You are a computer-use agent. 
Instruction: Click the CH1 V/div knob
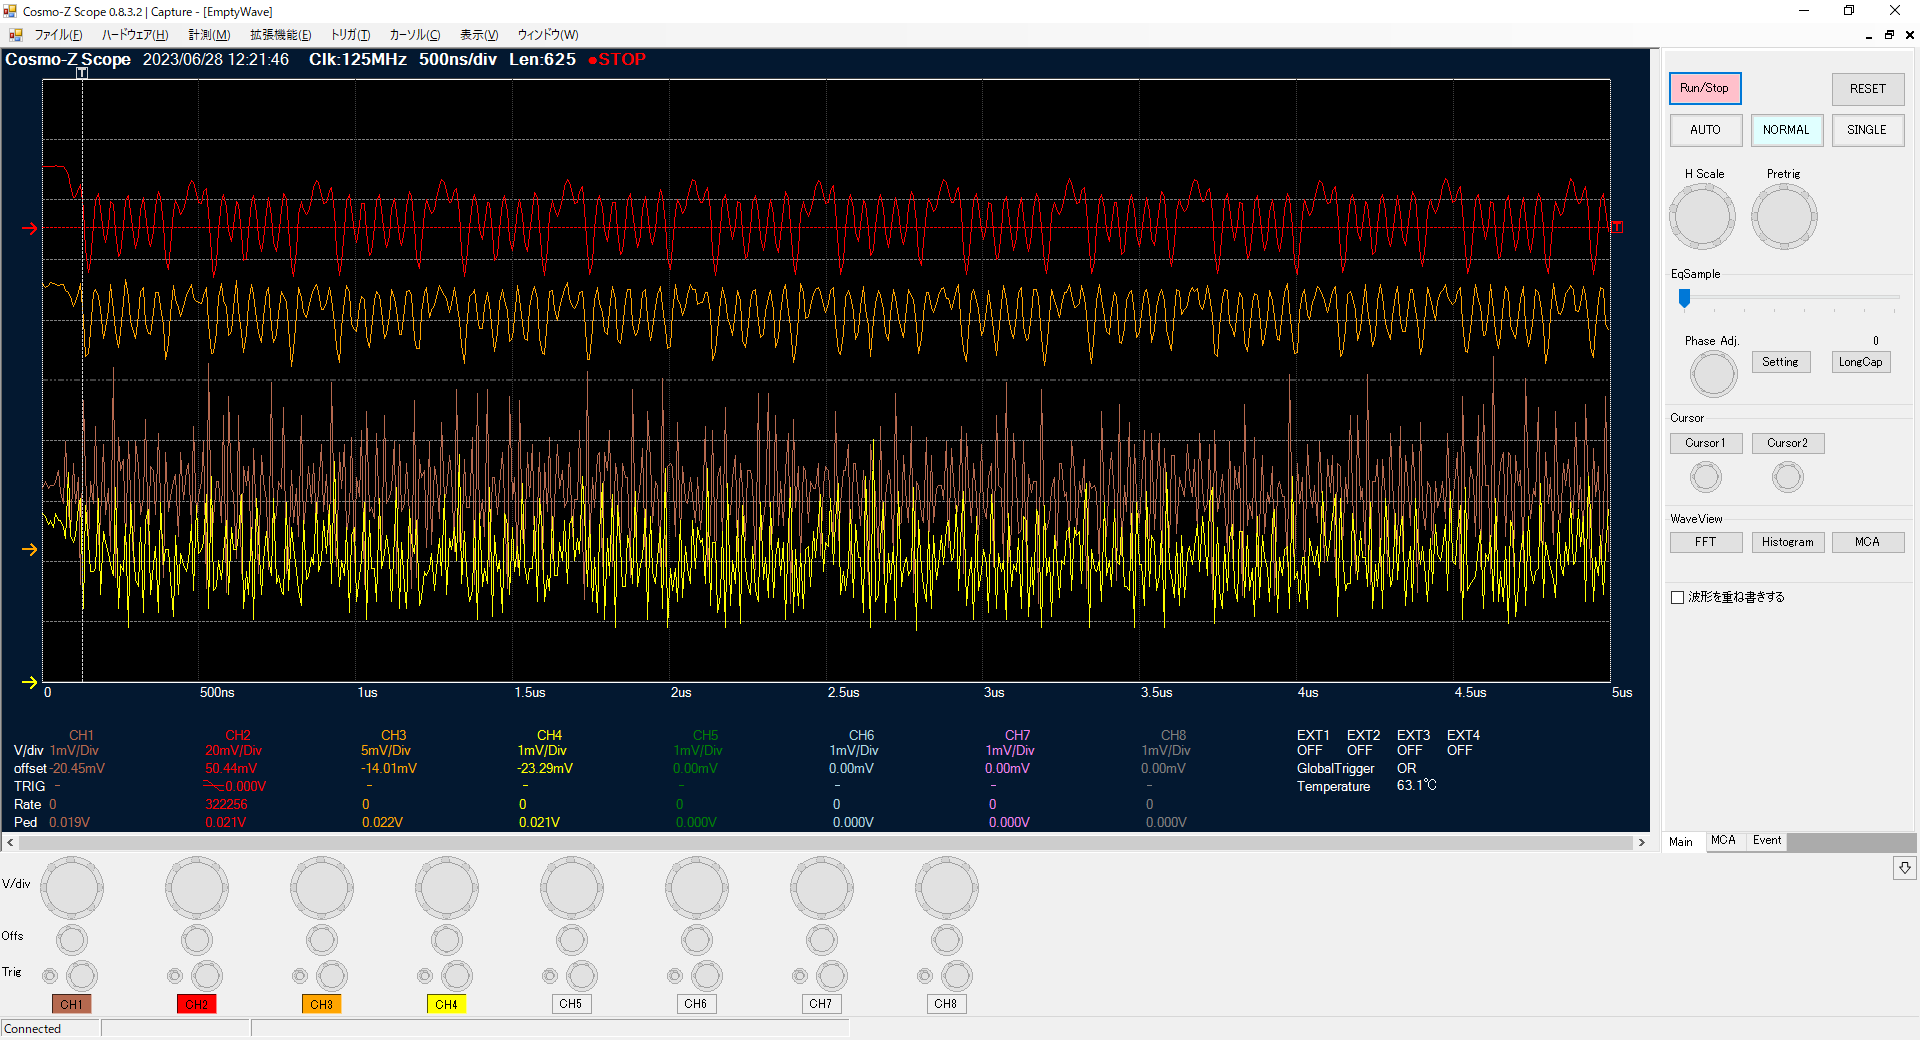(x=72, y=887)
